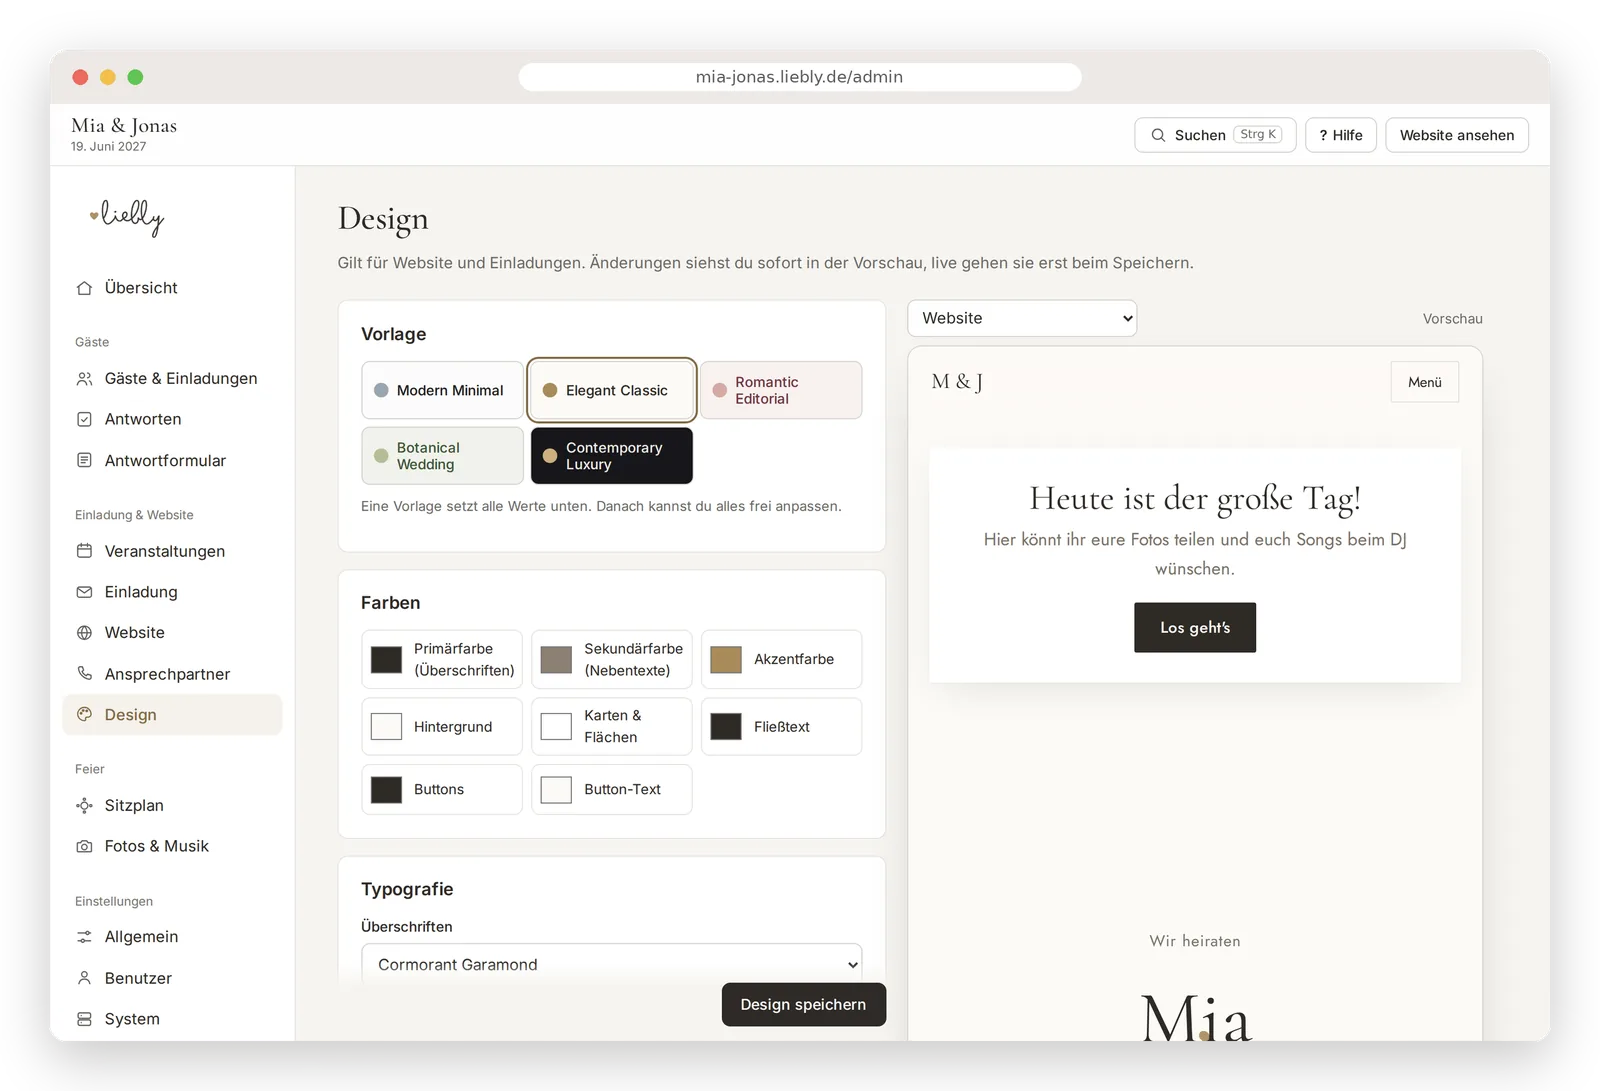
Task: Edit the Hintergrund color swatch
Action: (387, 726)
